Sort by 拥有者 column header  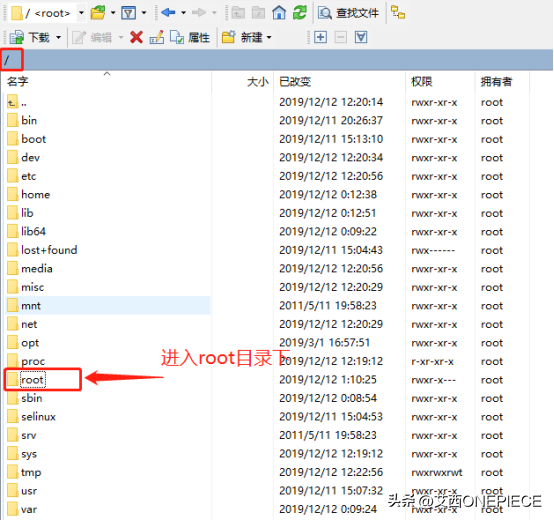(502, 82)
